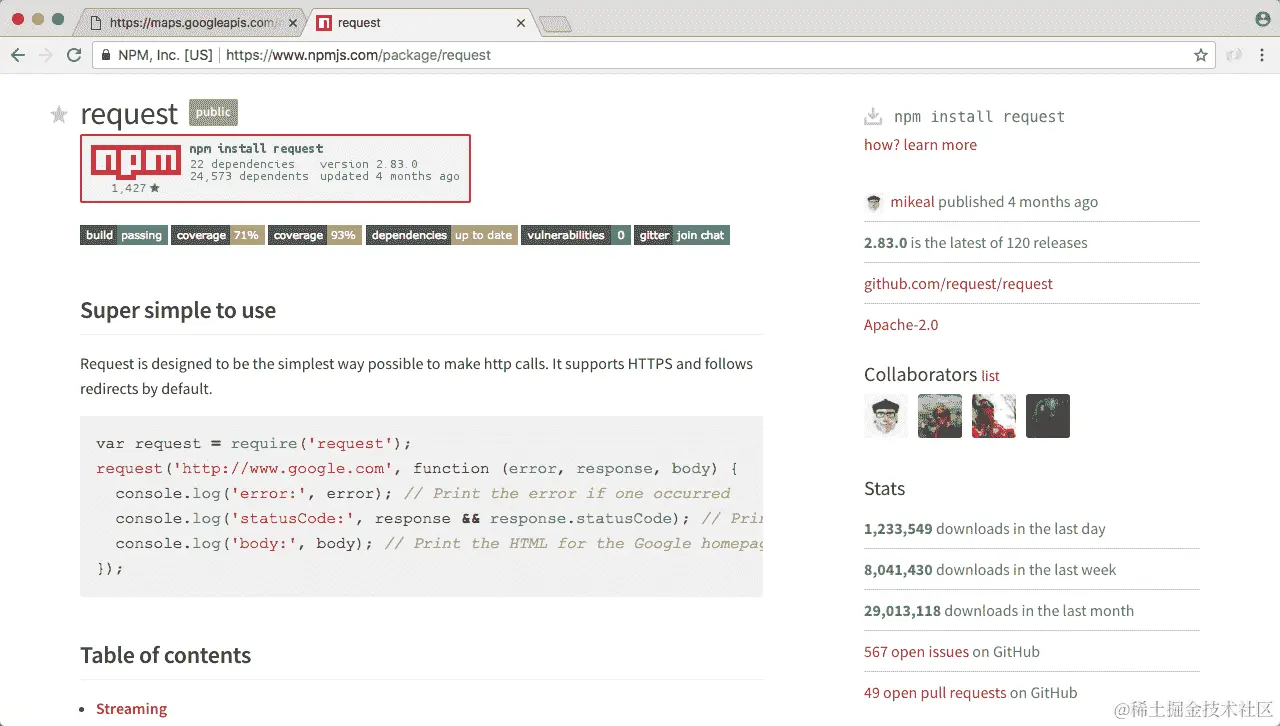The width and height of the screenshot is (1280, 726).
Task: Reload the page with refresh icon
Action: tap(74, 55)
